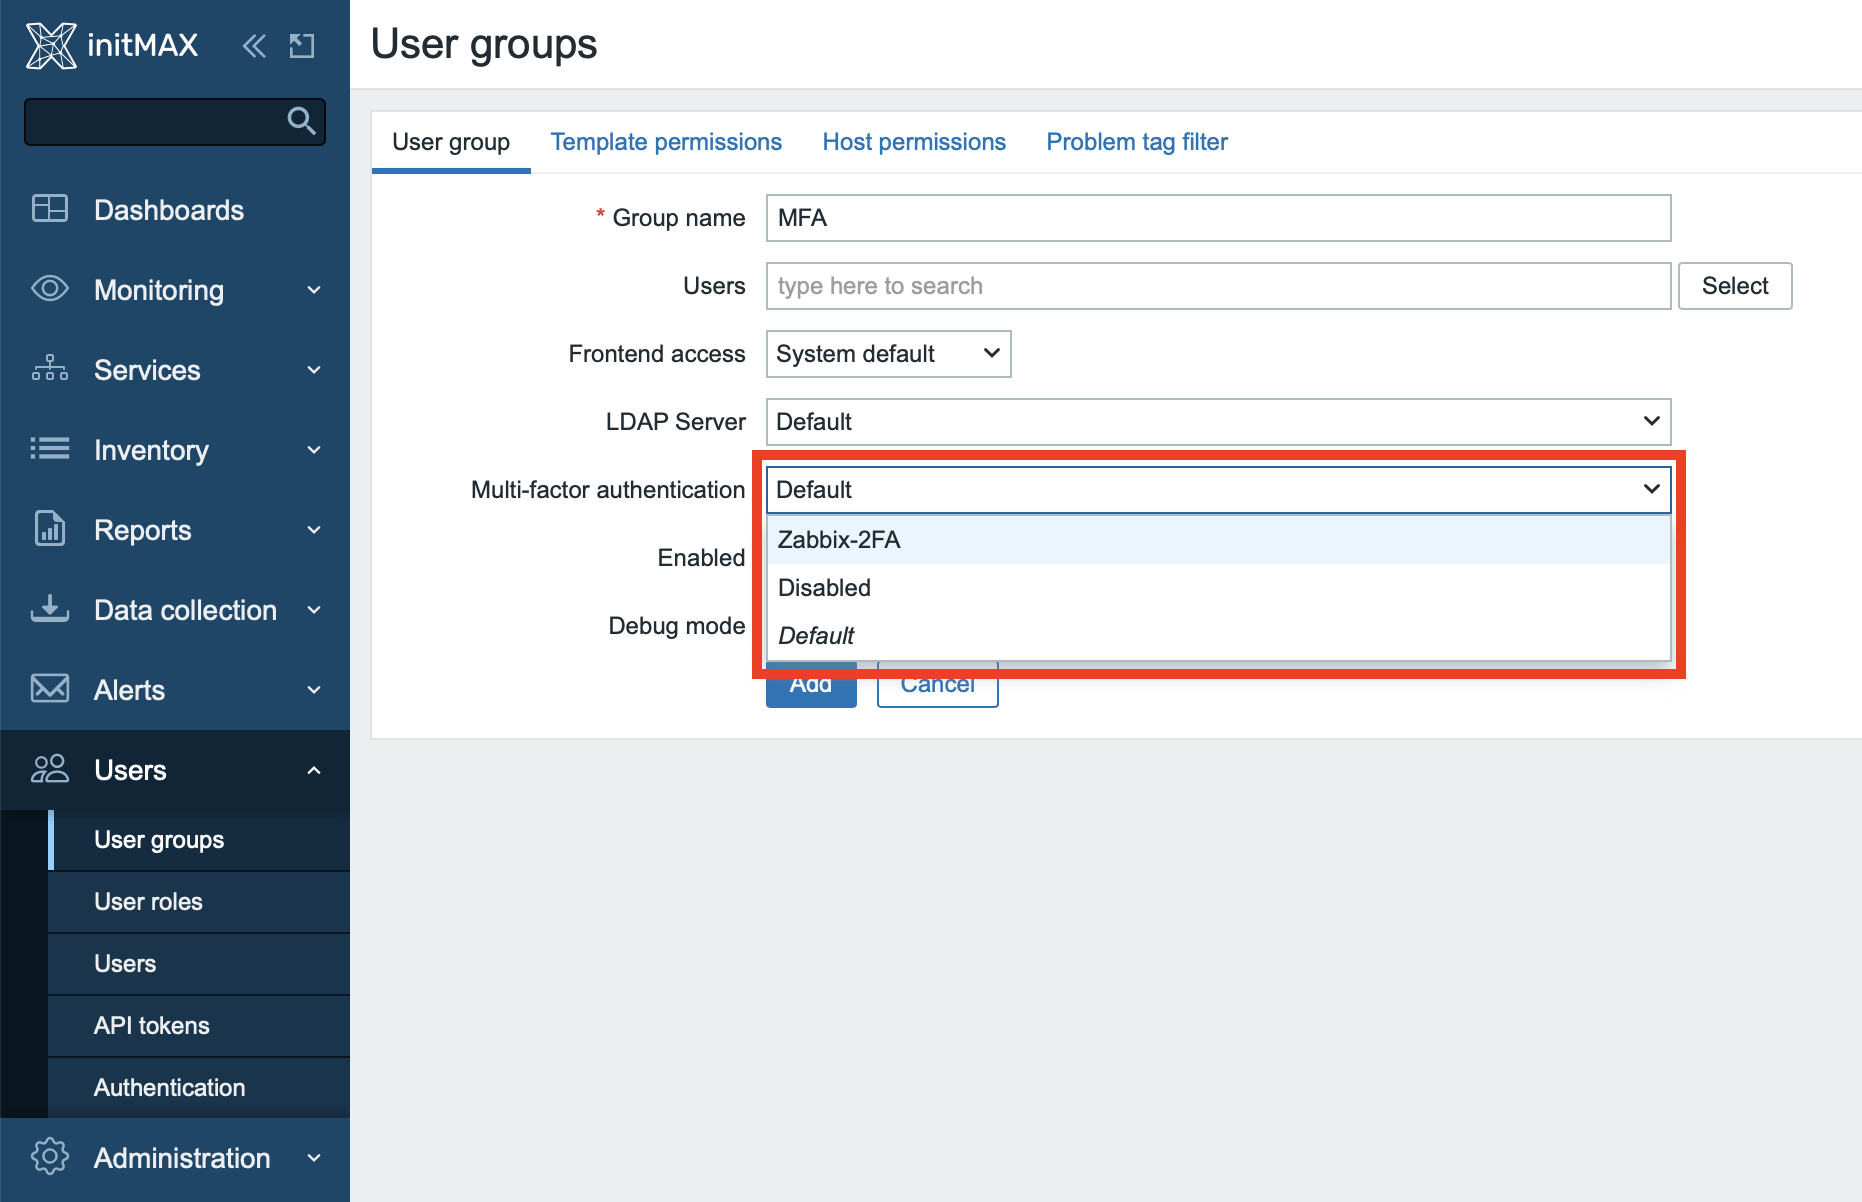
Task: Click the search magnifier icon
Action: [301, 121]
